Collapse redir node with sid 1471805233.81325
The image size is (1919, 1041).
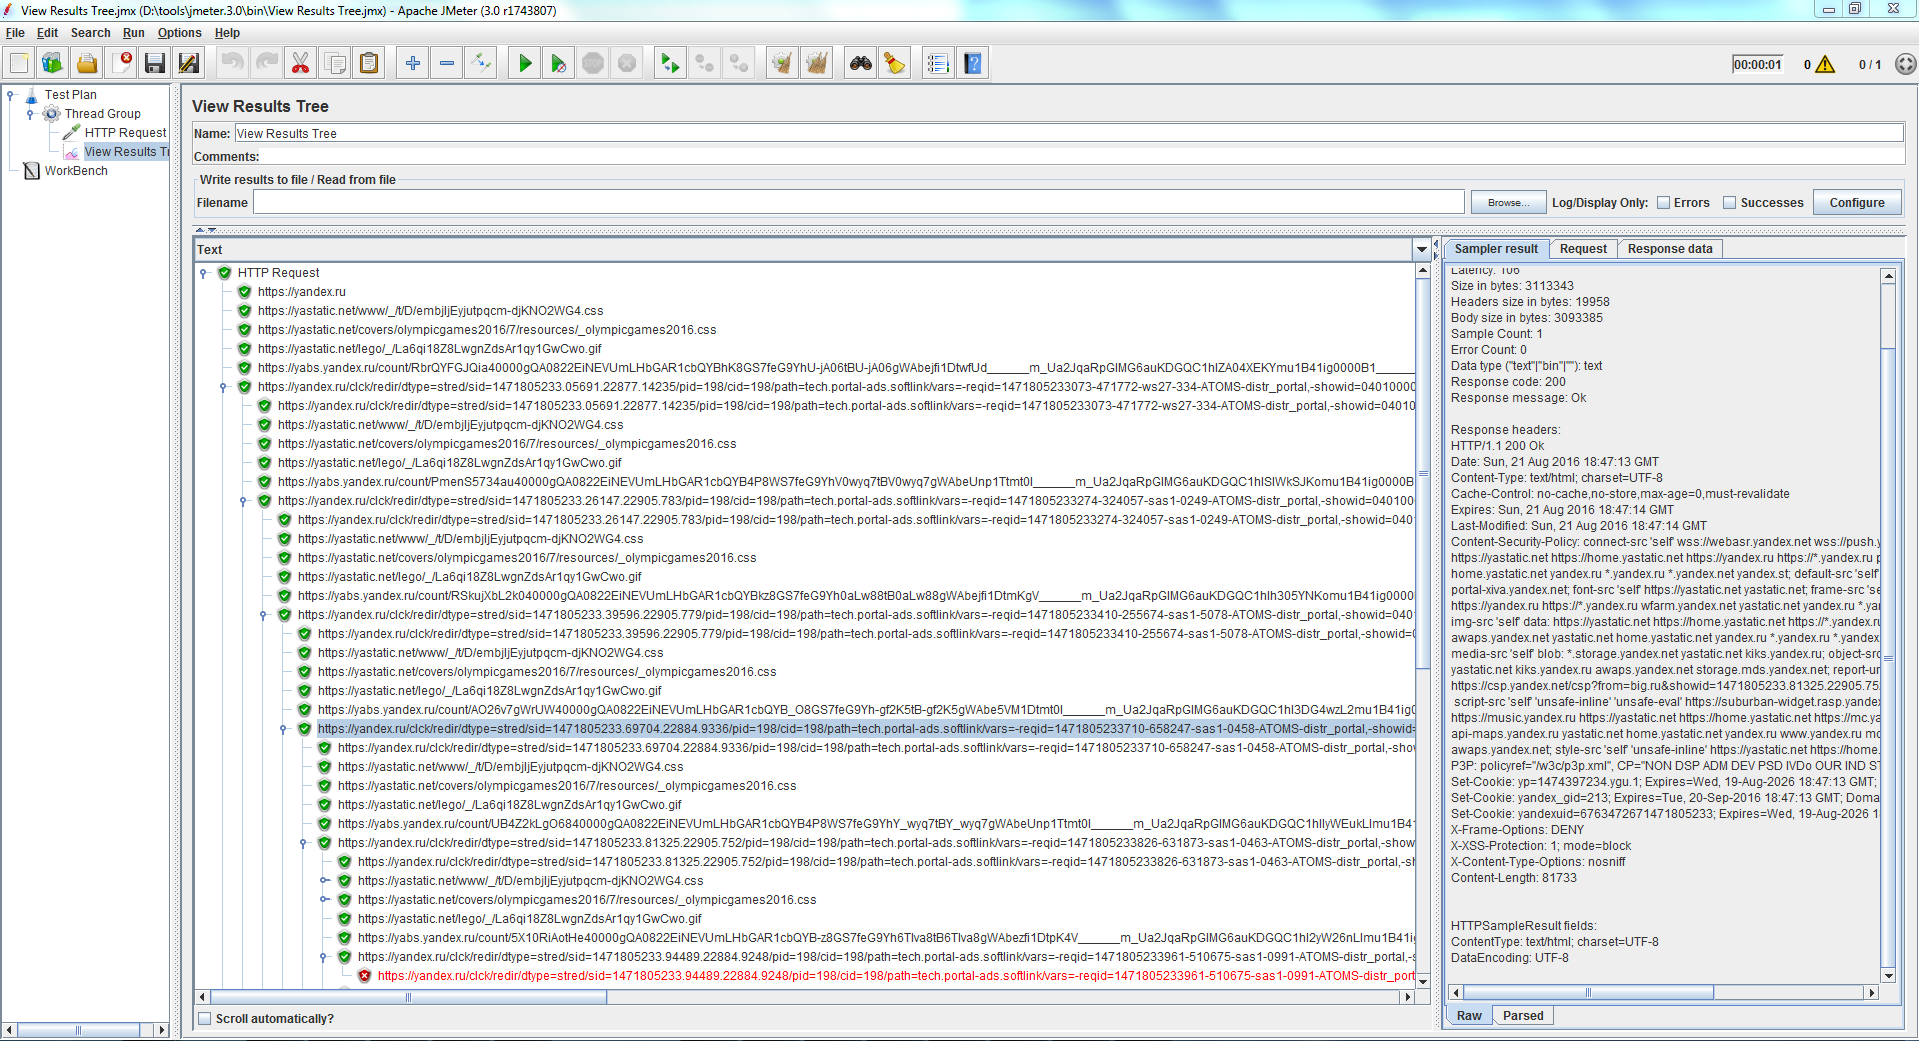(303, 843)
